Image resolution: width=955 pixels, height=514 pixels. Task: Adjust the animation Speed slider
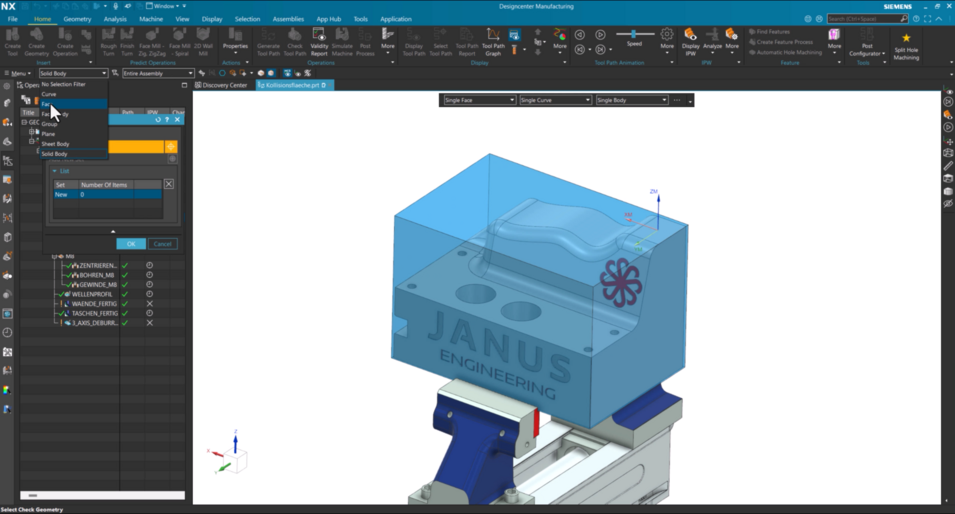(634, 34)
